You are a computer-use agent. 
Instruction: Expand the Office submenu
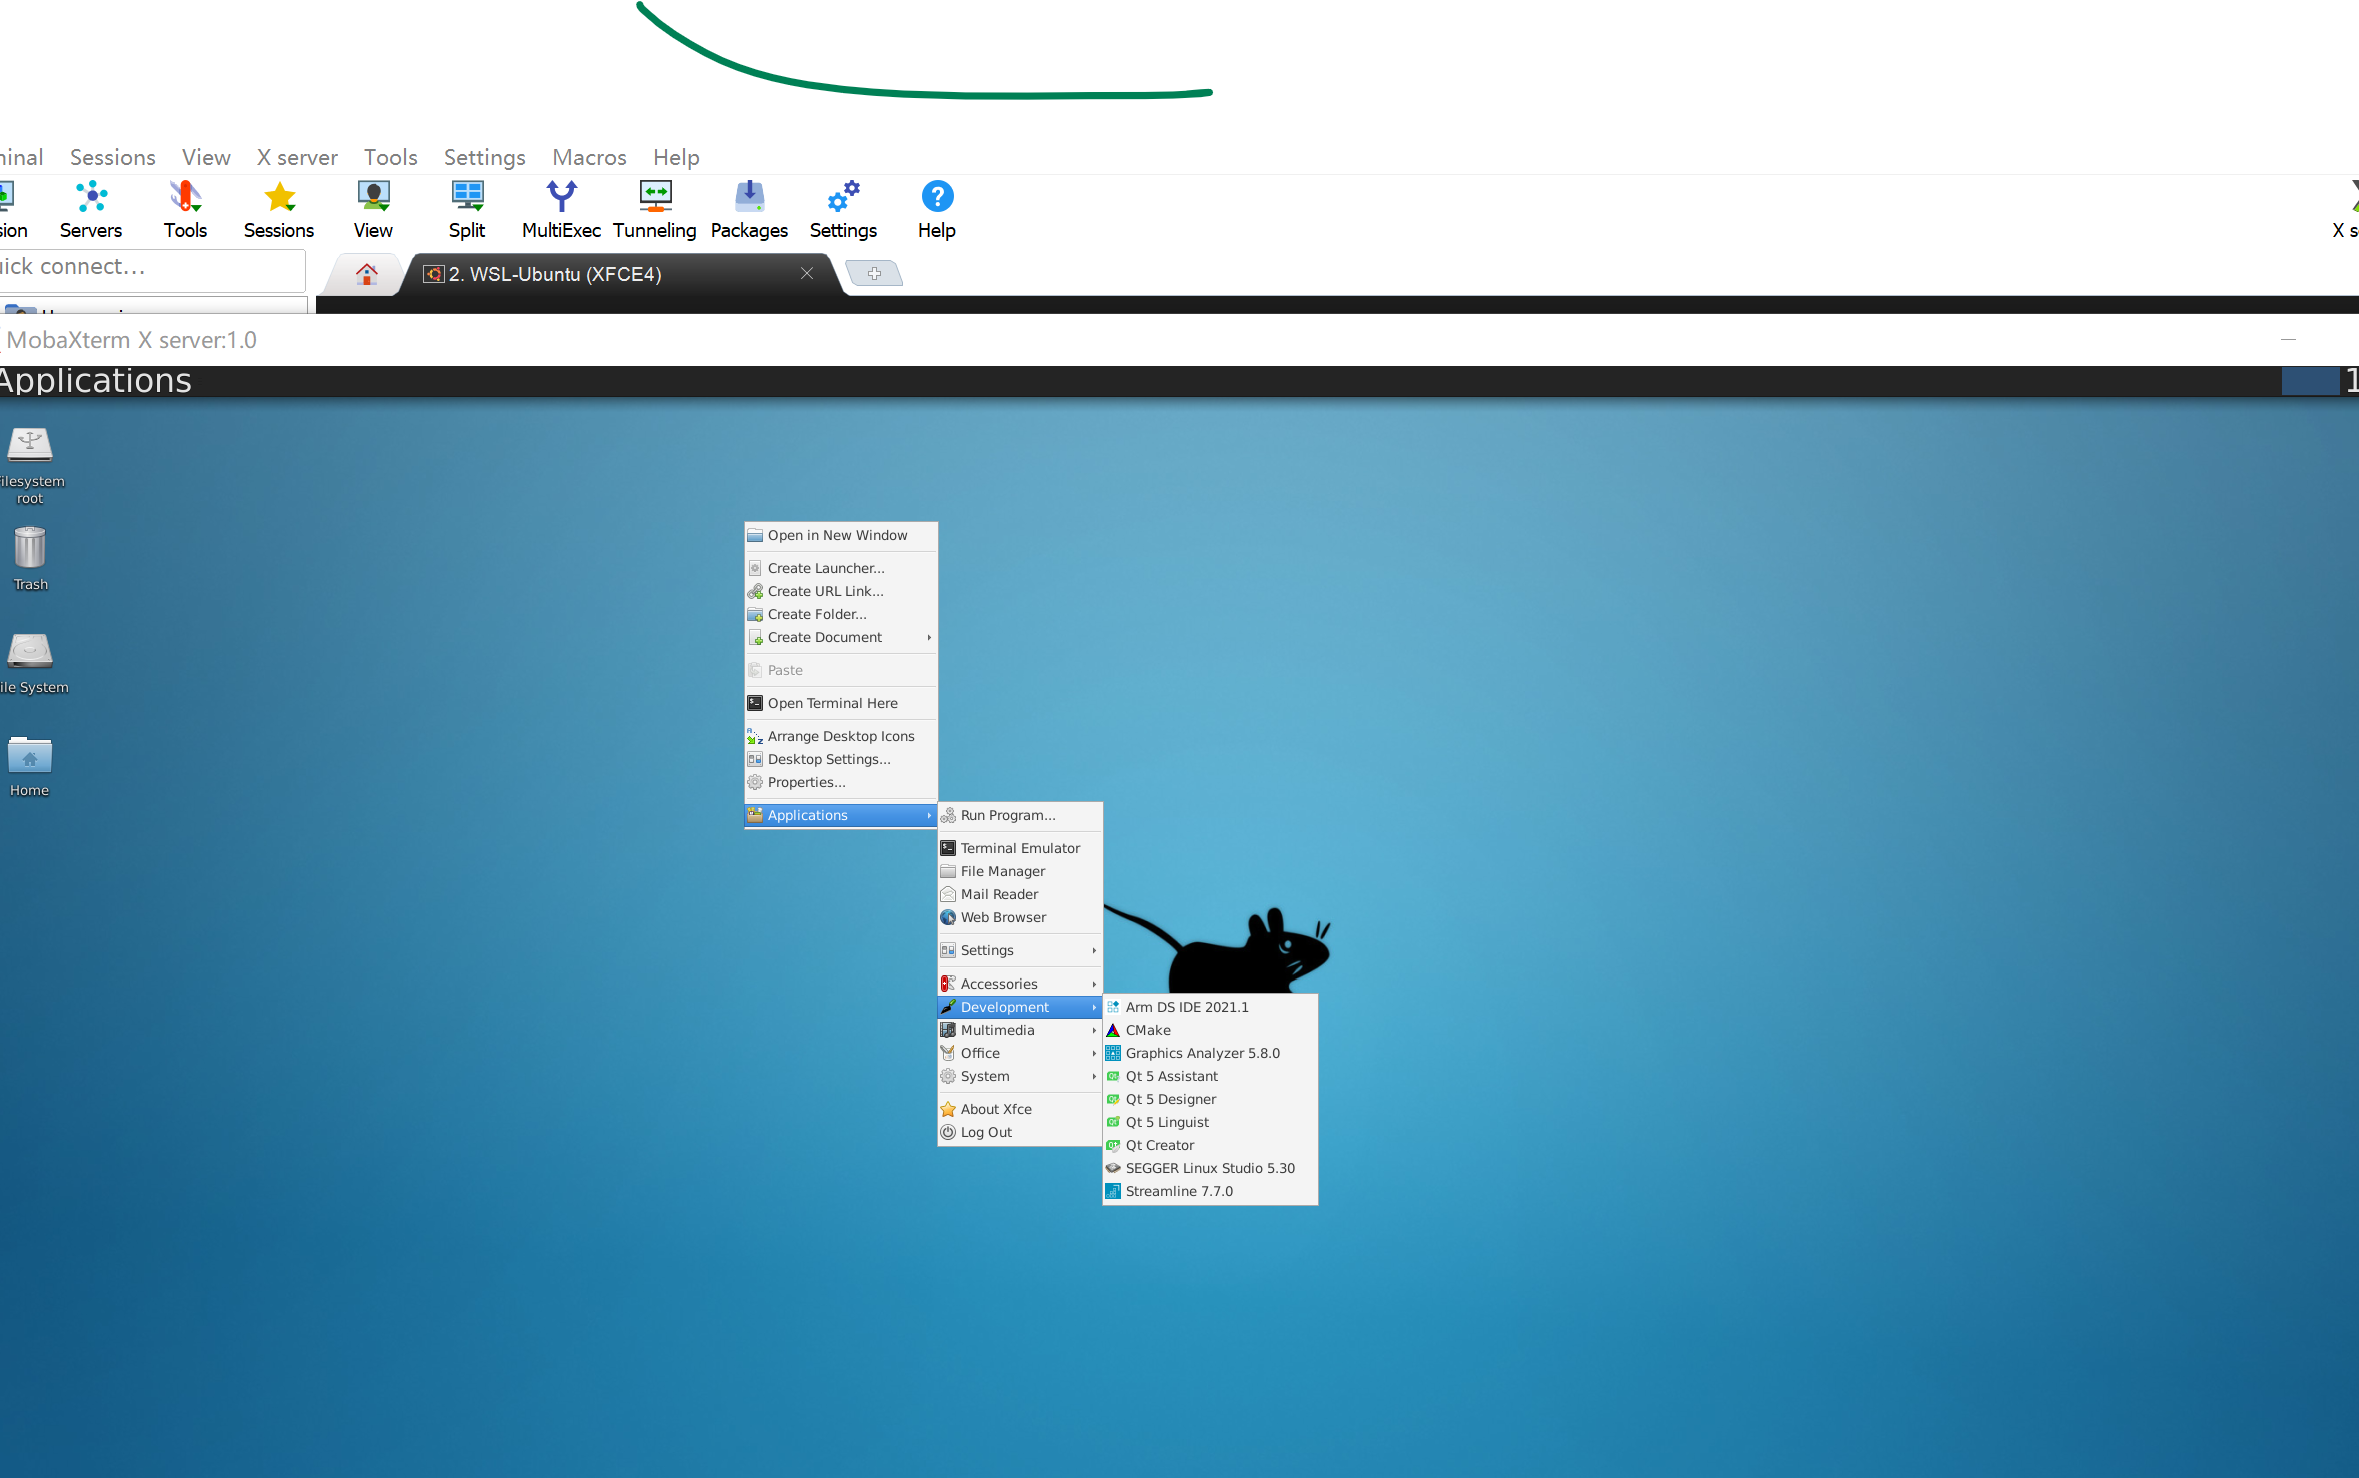1020,1053
